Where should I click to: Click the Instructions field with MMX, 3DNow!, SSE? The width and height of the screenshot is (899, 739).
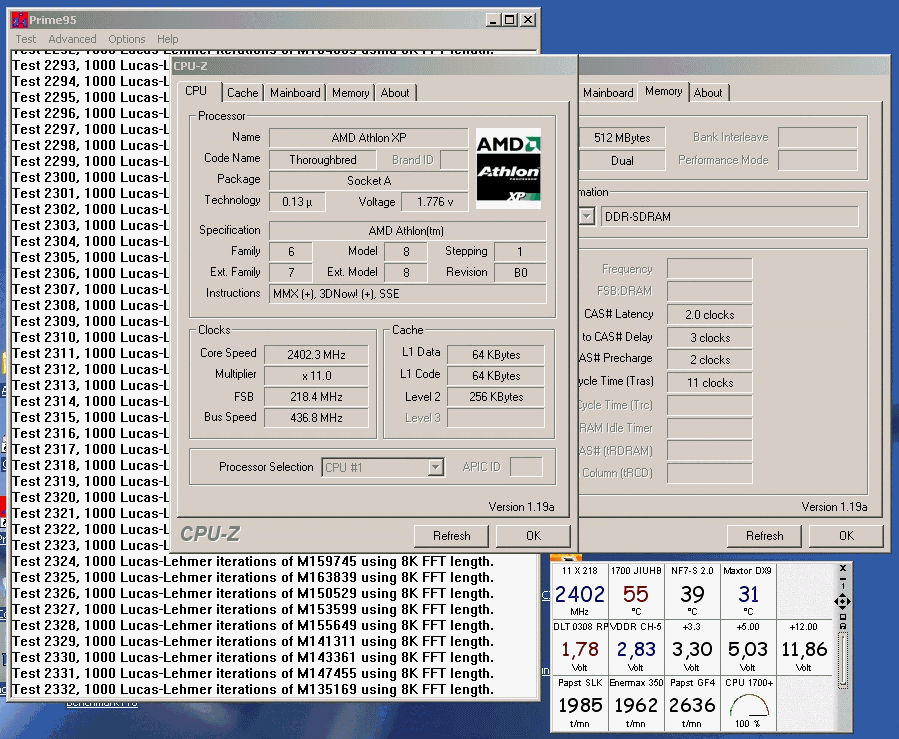click(x=408, y=294)
